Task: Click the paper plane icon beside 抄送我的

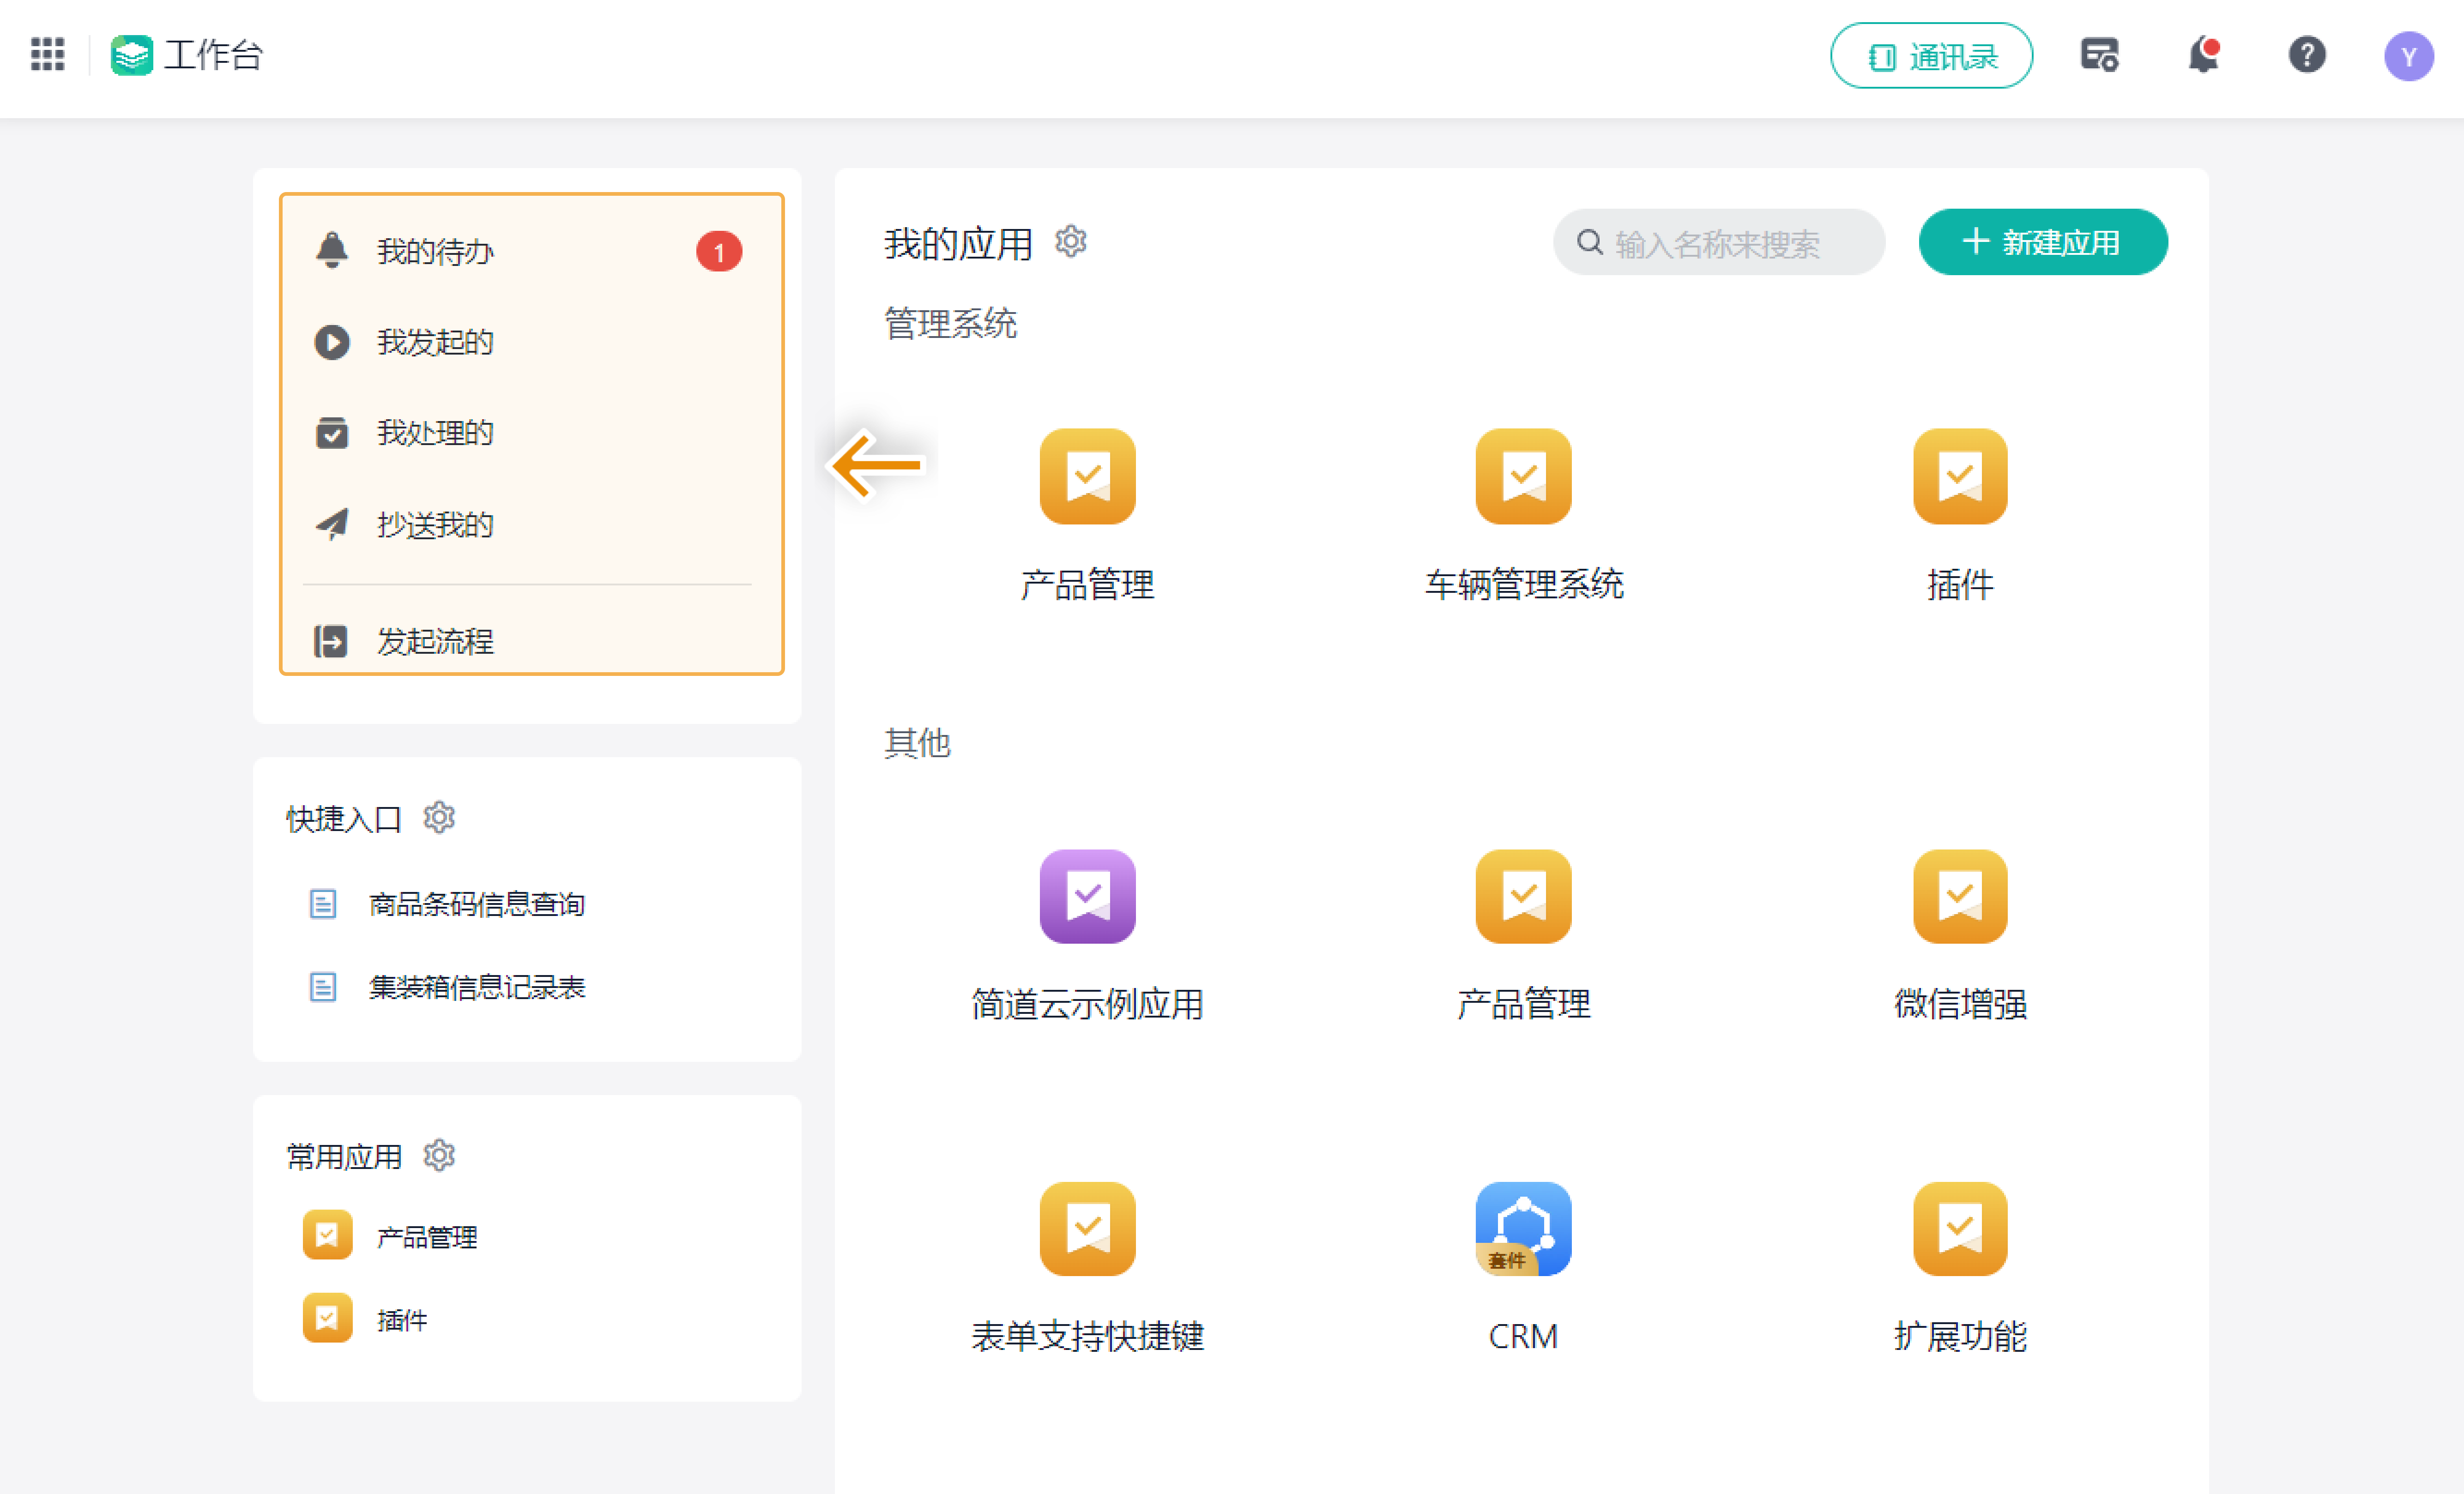Action: (332, 524)
